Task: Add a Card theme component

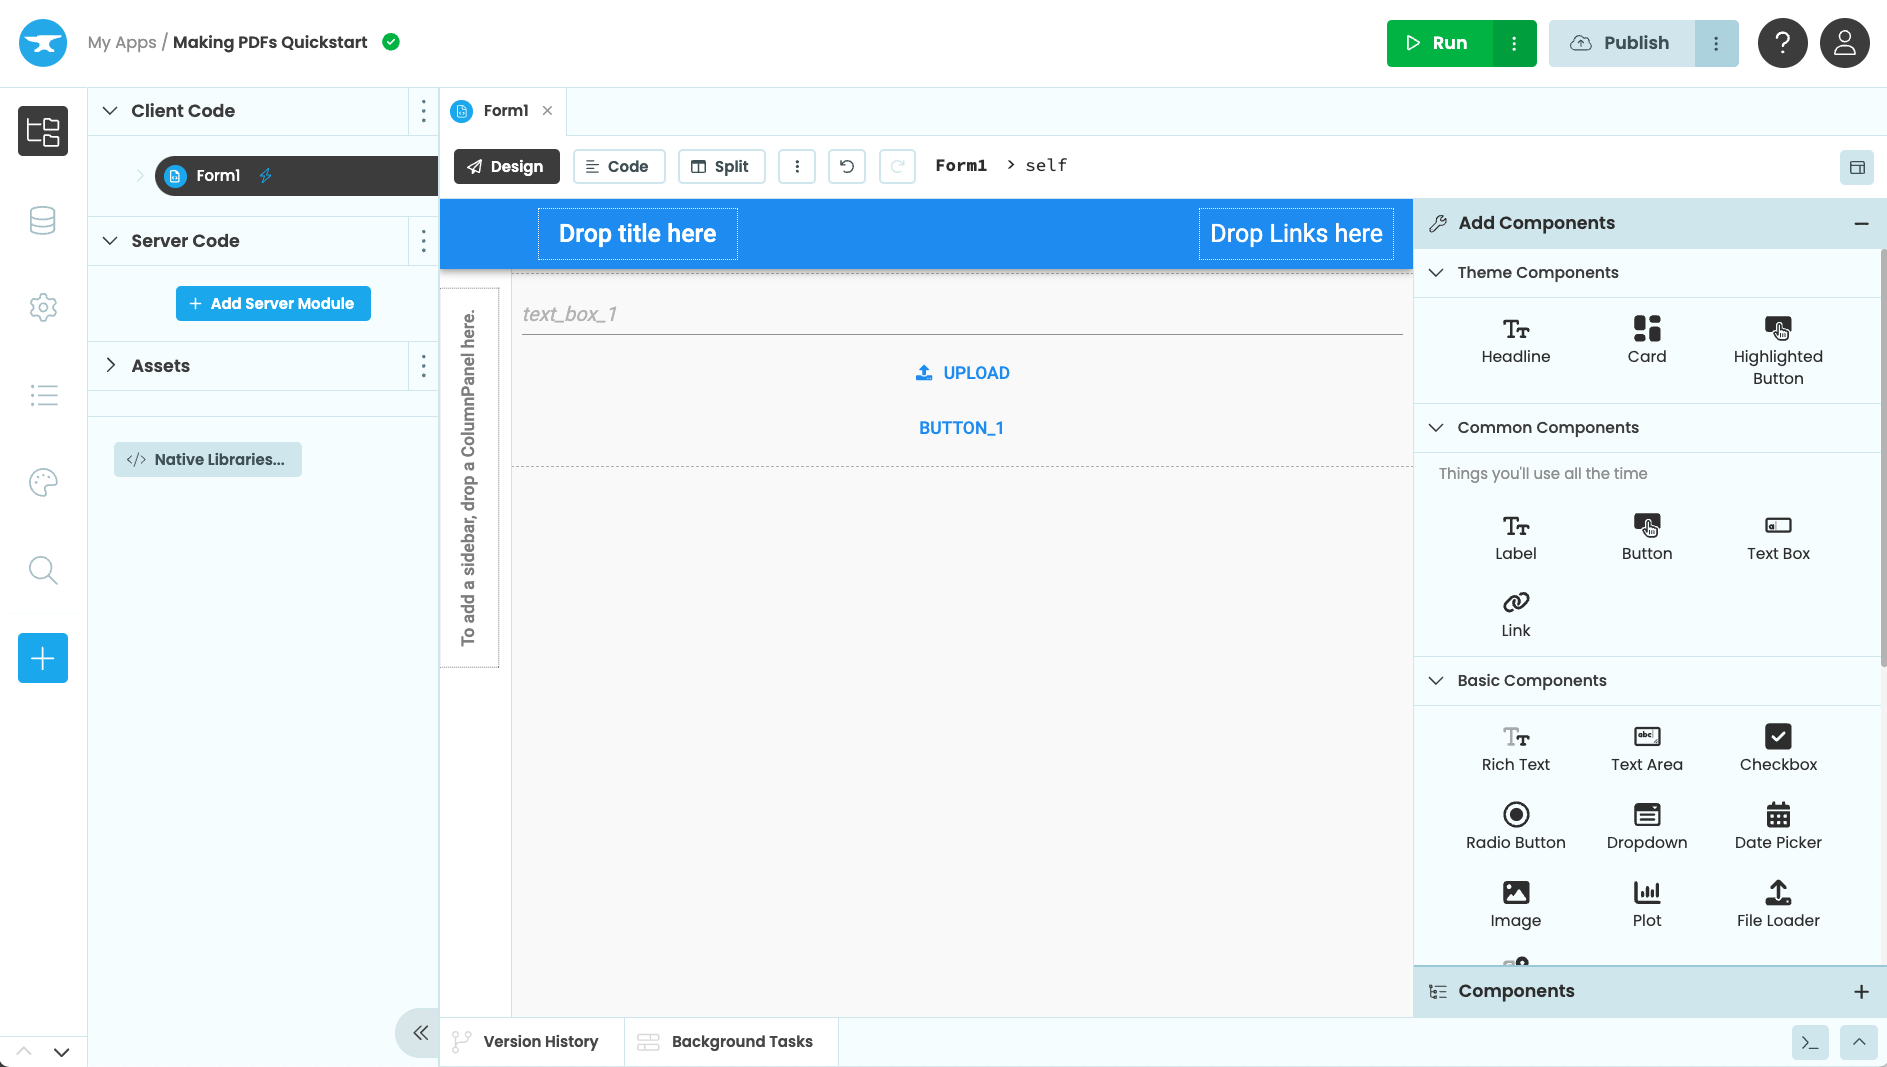Action: pos(1646,340)
